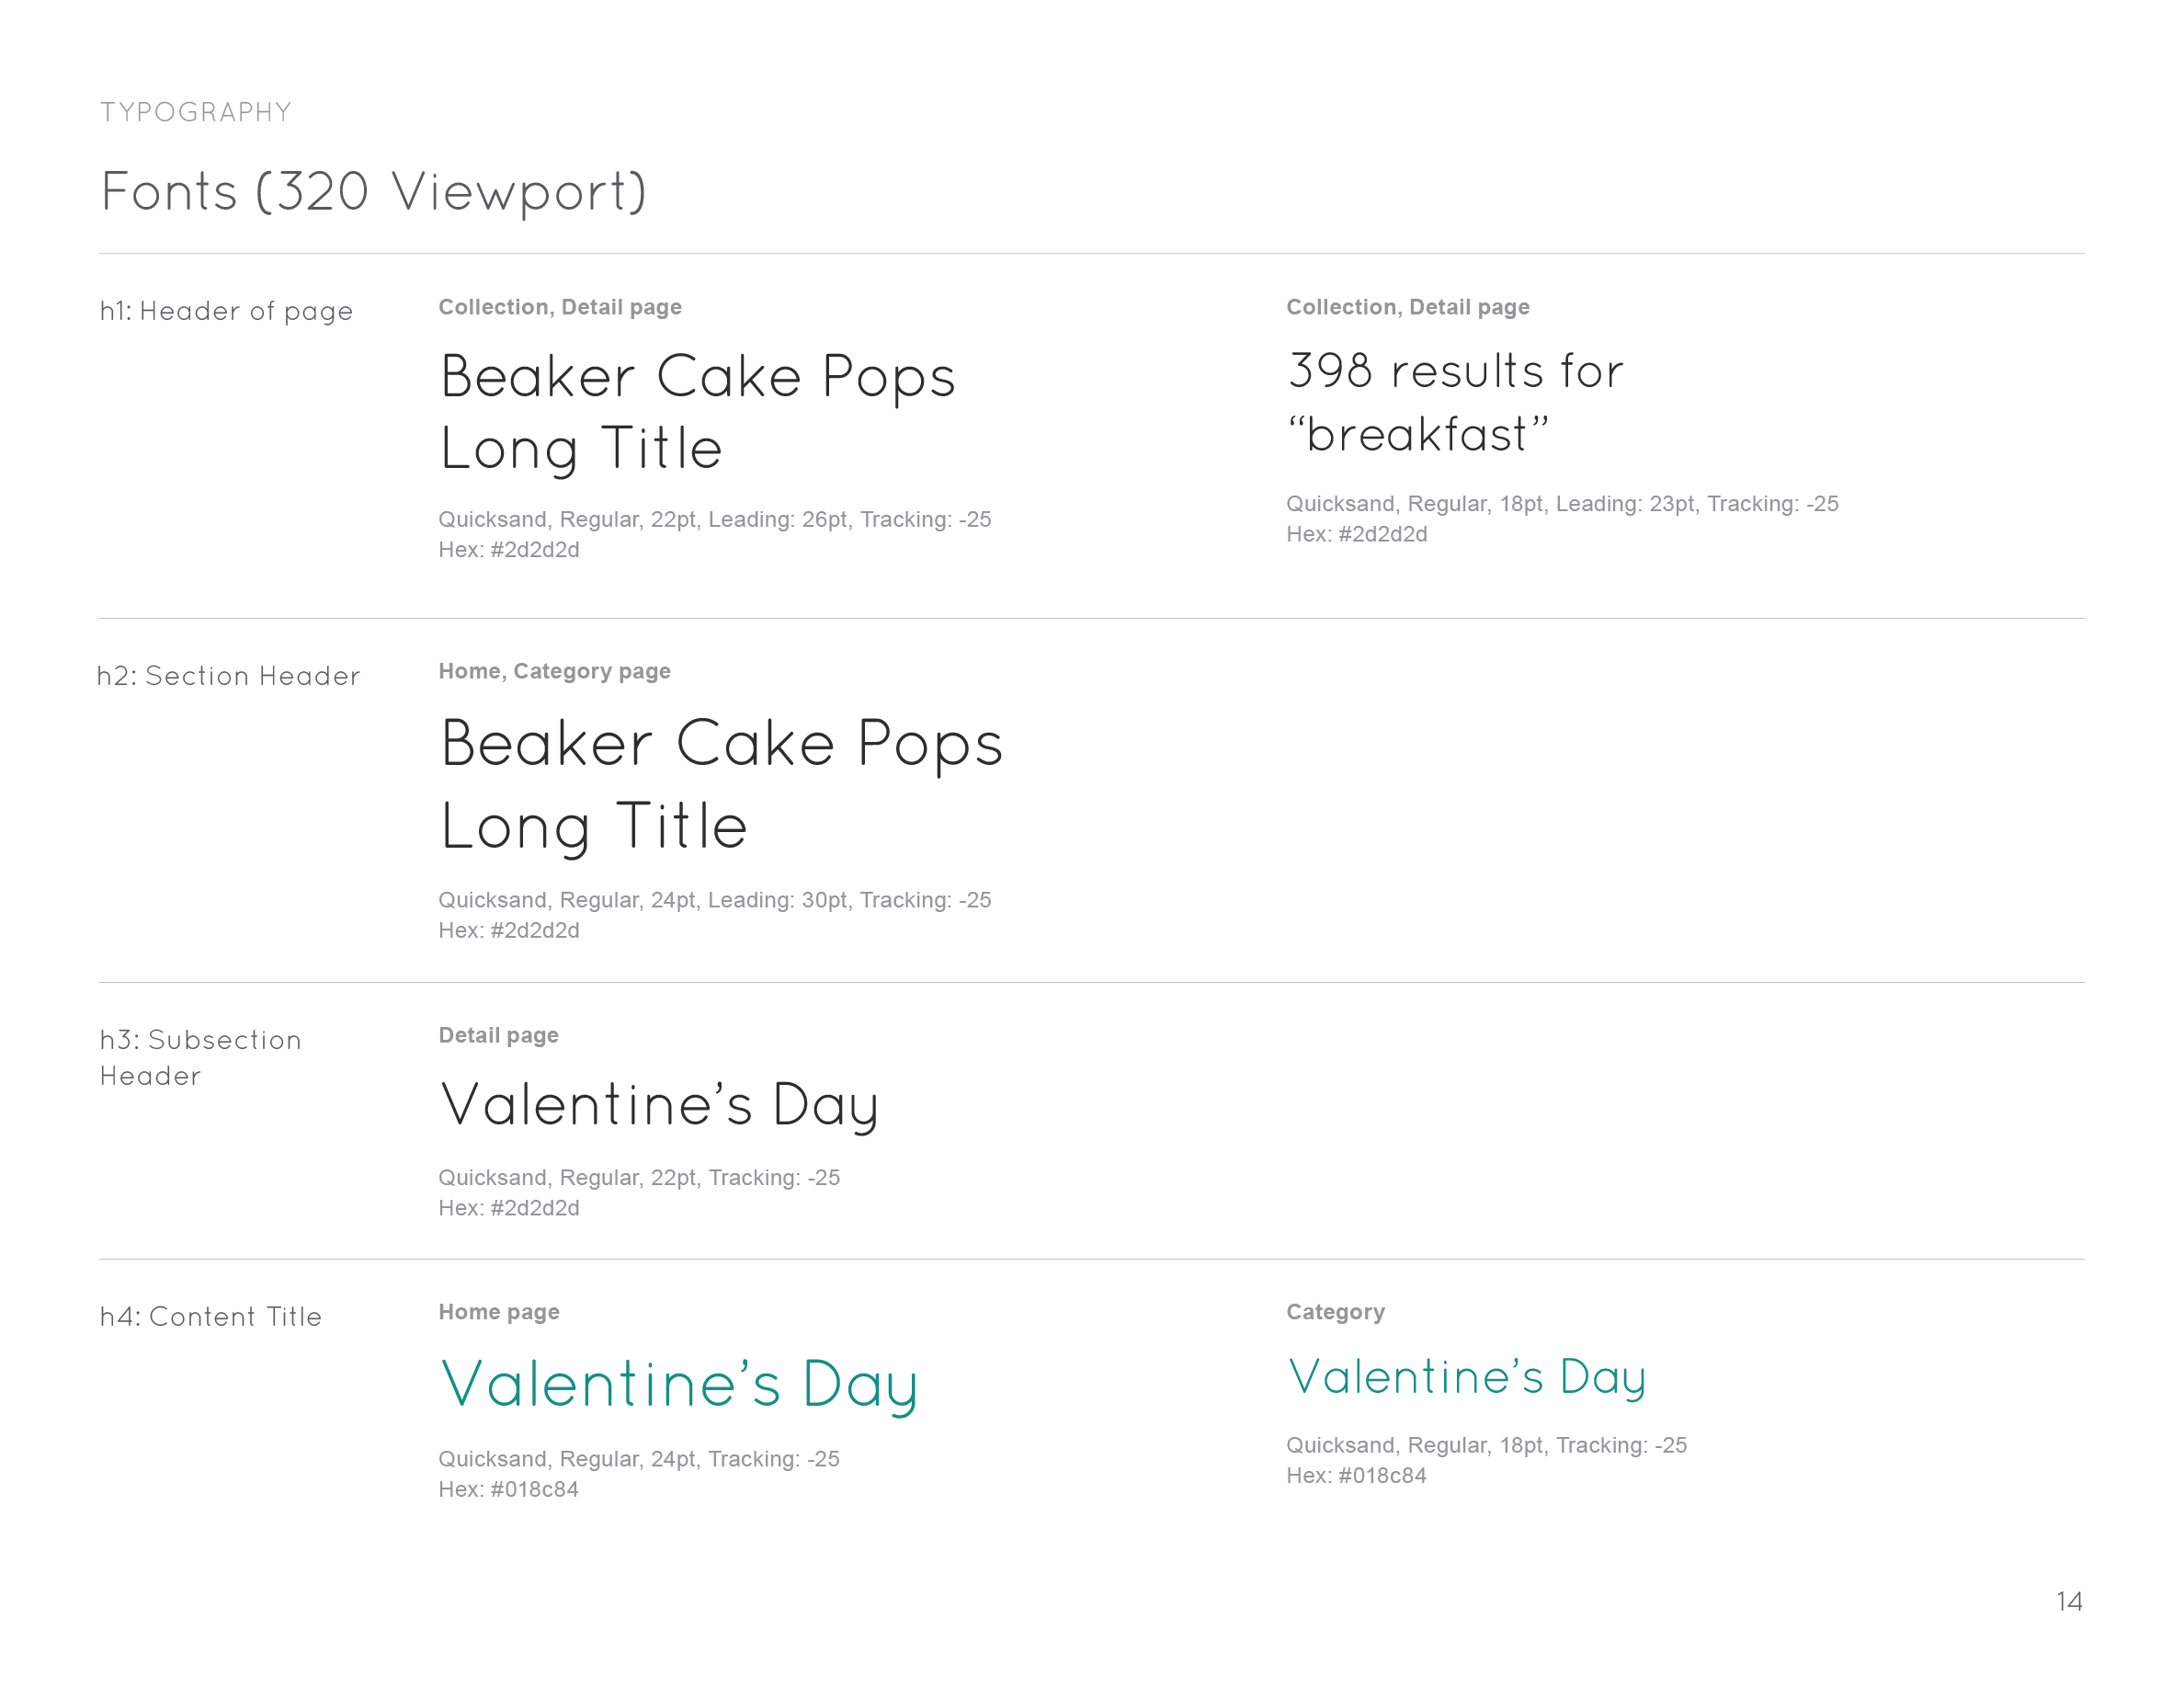Select Hex #018c84 text under Home page
The image size is (2184, 1688).
coord(508,1489)
